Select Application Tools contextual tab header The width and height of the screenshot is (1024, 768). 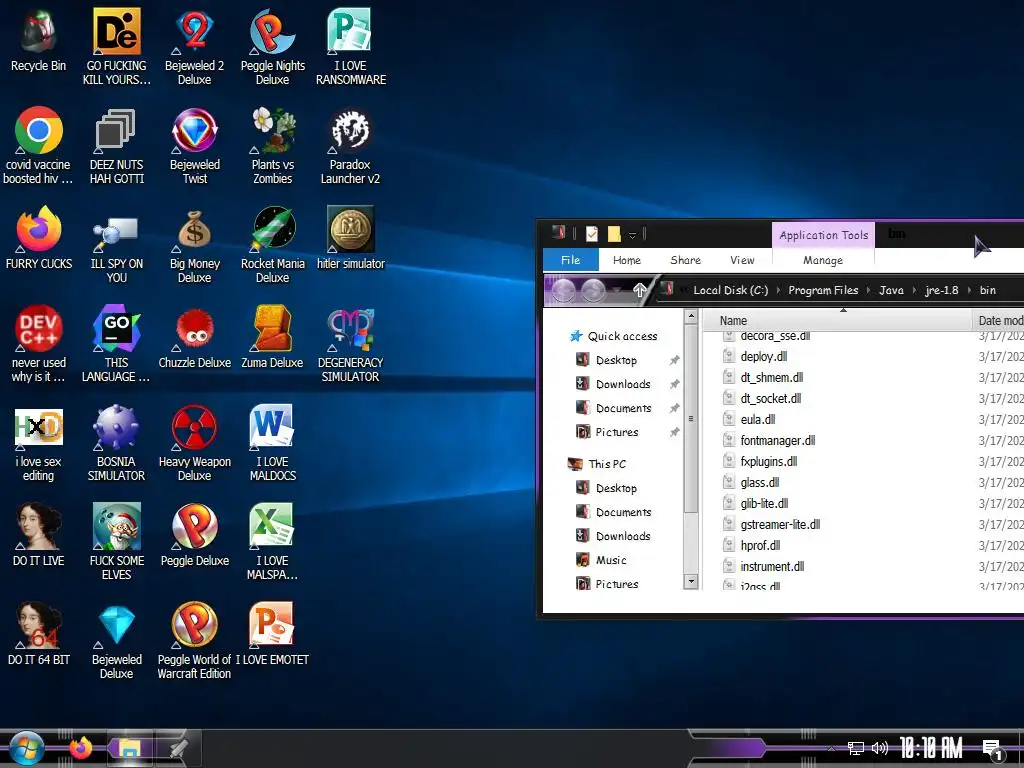tap(824, 235)
